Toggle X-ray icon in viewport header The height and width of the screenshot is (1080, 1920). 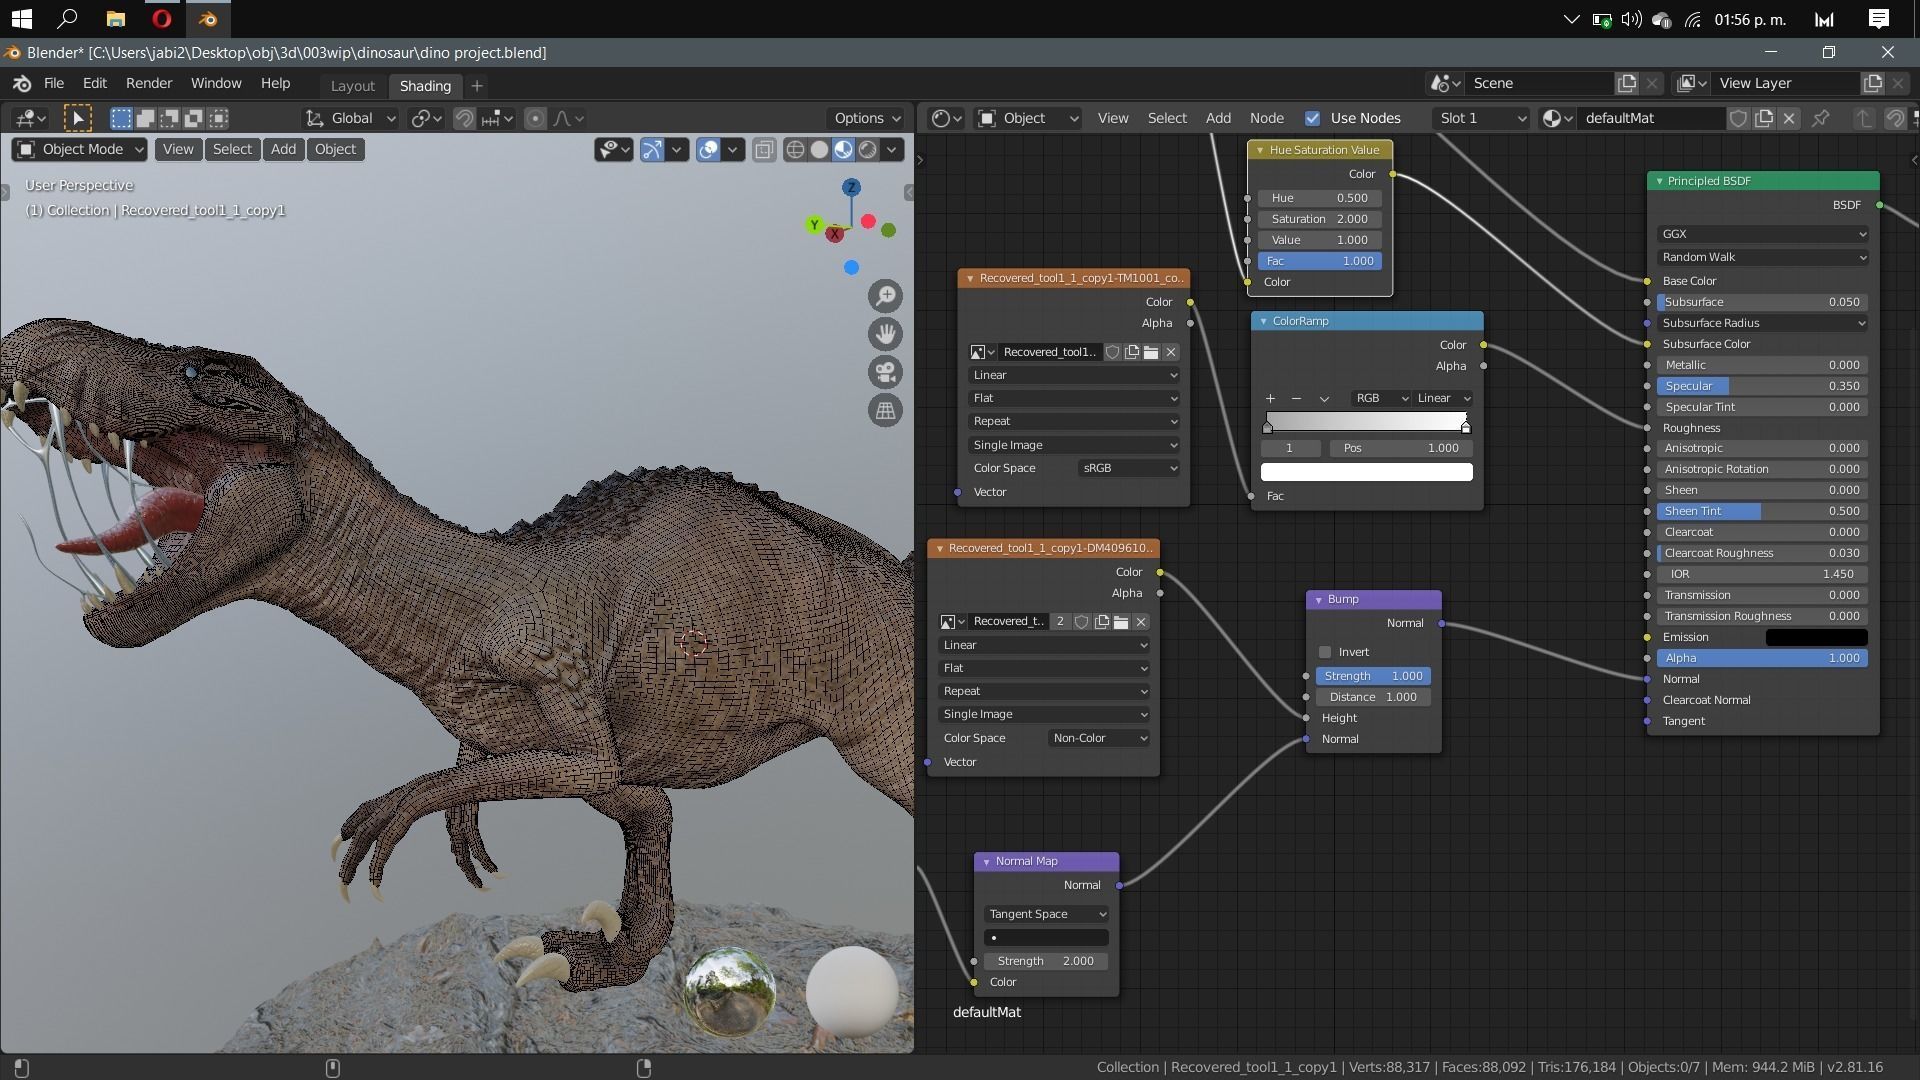[764, 149]
